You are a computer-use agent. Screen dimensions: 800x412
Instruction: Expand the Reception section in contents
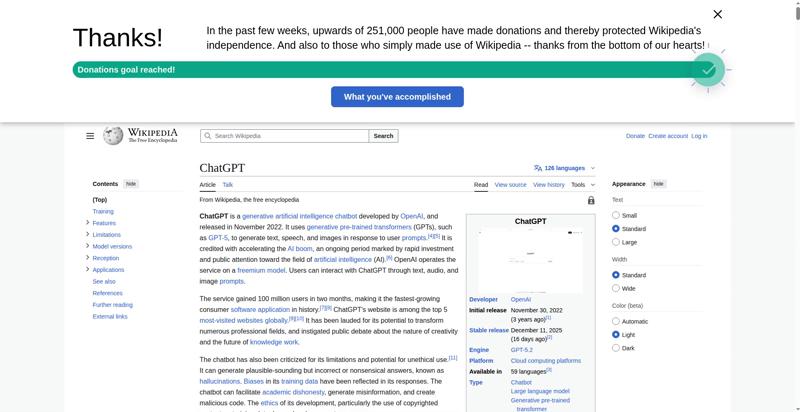tap(88, 258)
